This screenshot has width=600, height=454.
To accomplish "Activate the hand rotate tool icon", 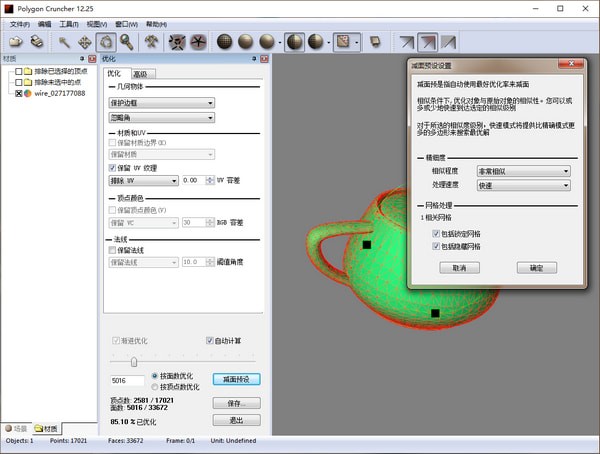I will 106,42.
